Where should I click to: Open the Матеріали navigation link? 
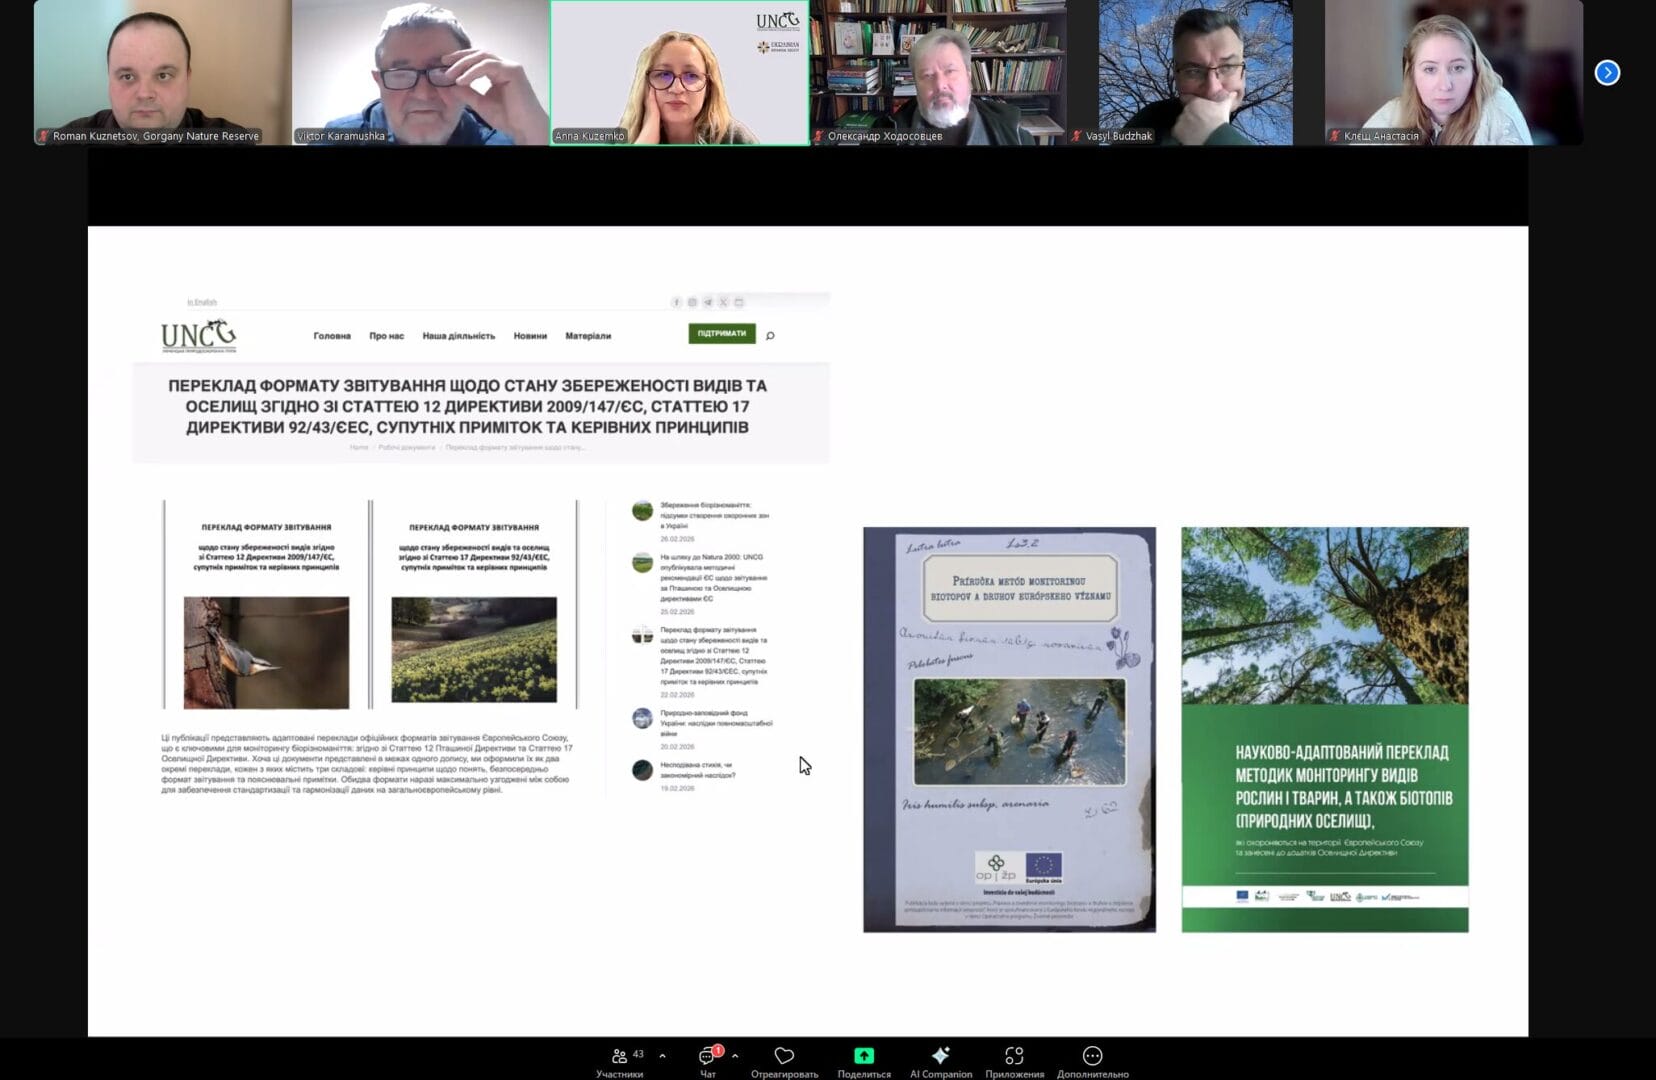pyautogui.click(x=588, y=336)
